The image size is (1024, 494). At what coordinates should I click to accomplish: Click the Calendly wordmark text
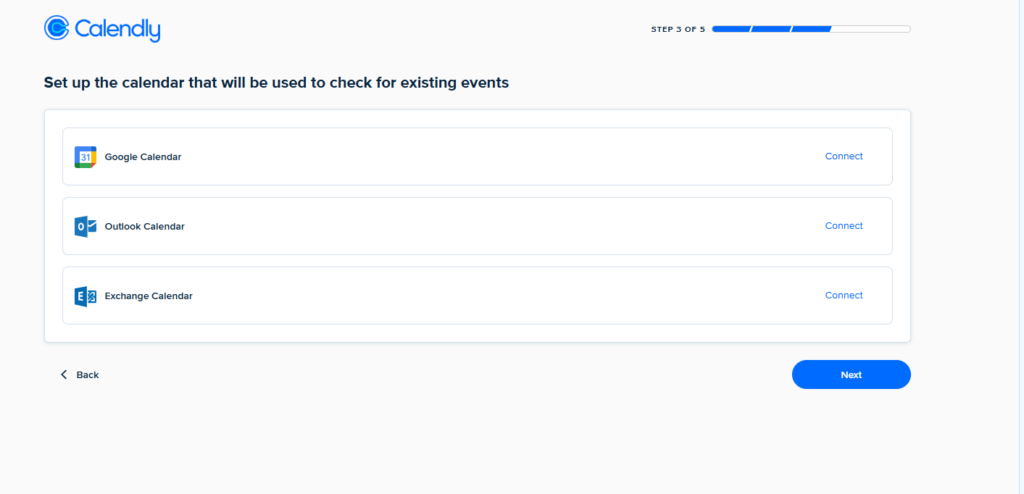point(117,29)
